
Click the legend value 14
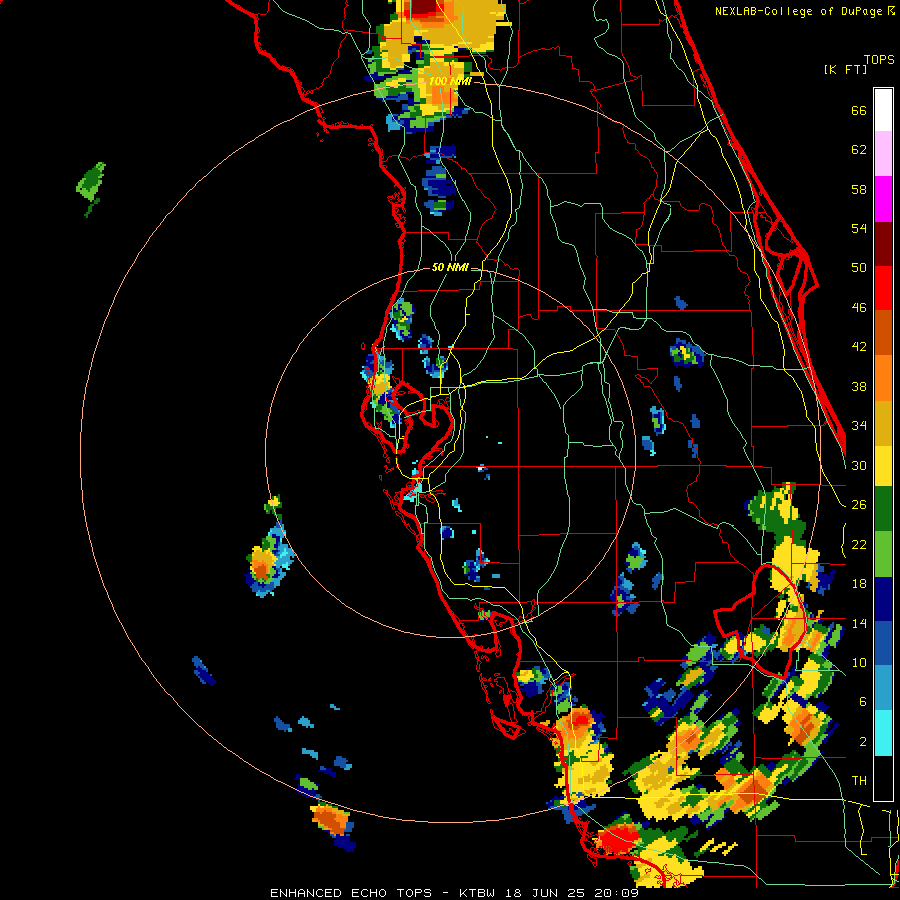coord(859,623)
